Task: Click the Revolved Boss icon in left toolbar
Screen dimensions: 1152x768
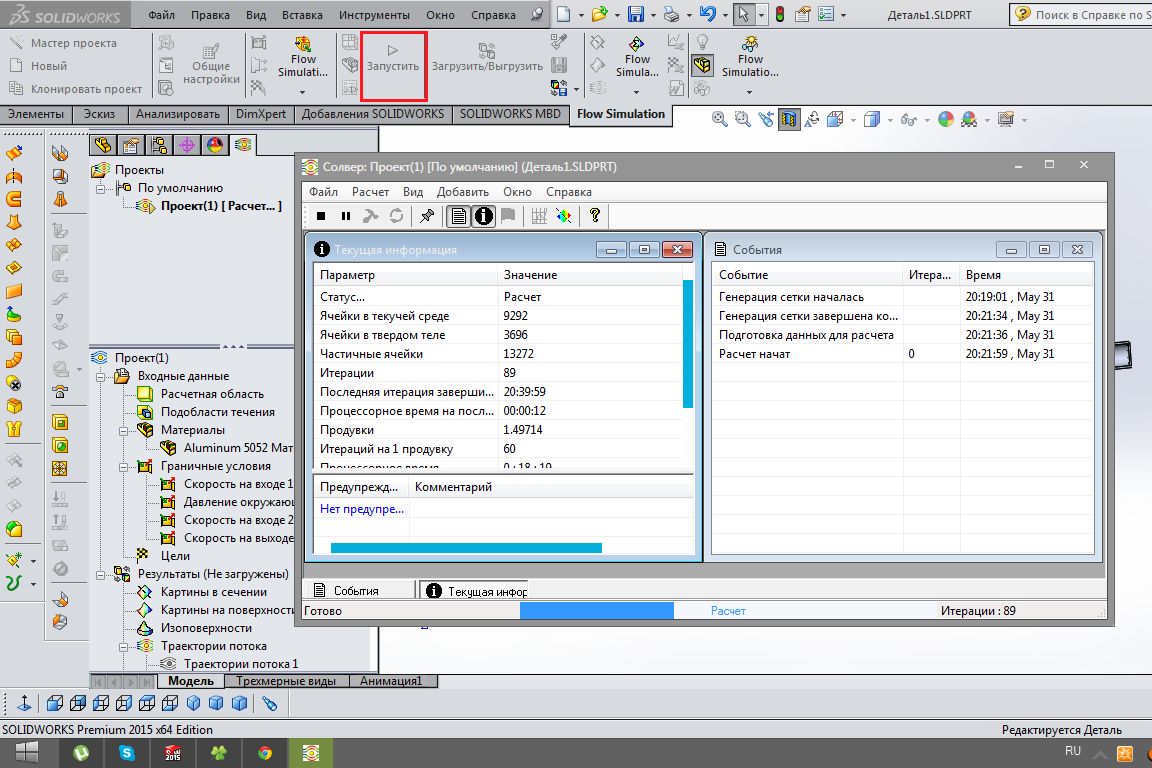Action: 14,176
